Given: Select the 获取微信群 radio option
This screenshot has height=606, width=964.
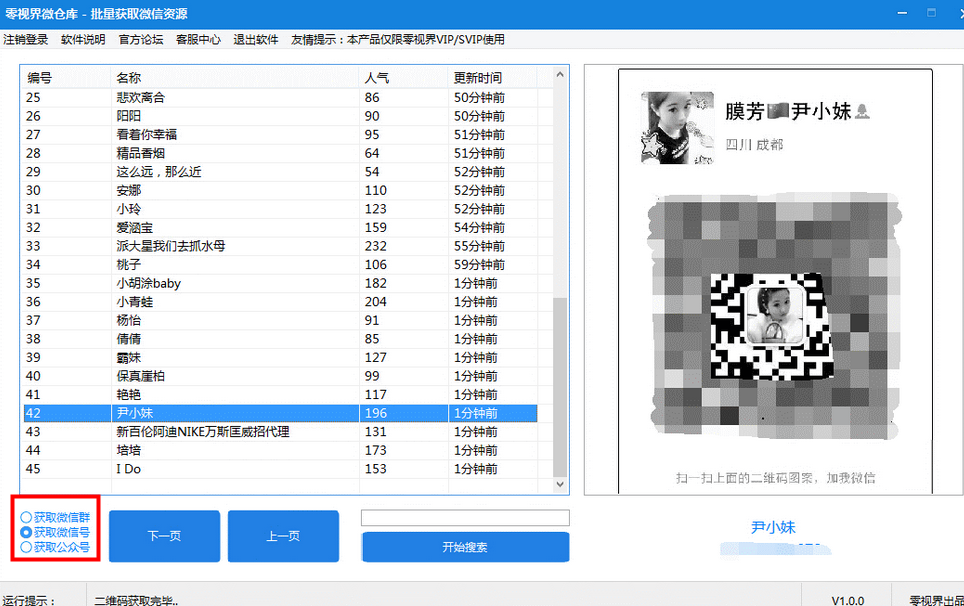Looking at the screenshot, I should [x=55, y=517].
